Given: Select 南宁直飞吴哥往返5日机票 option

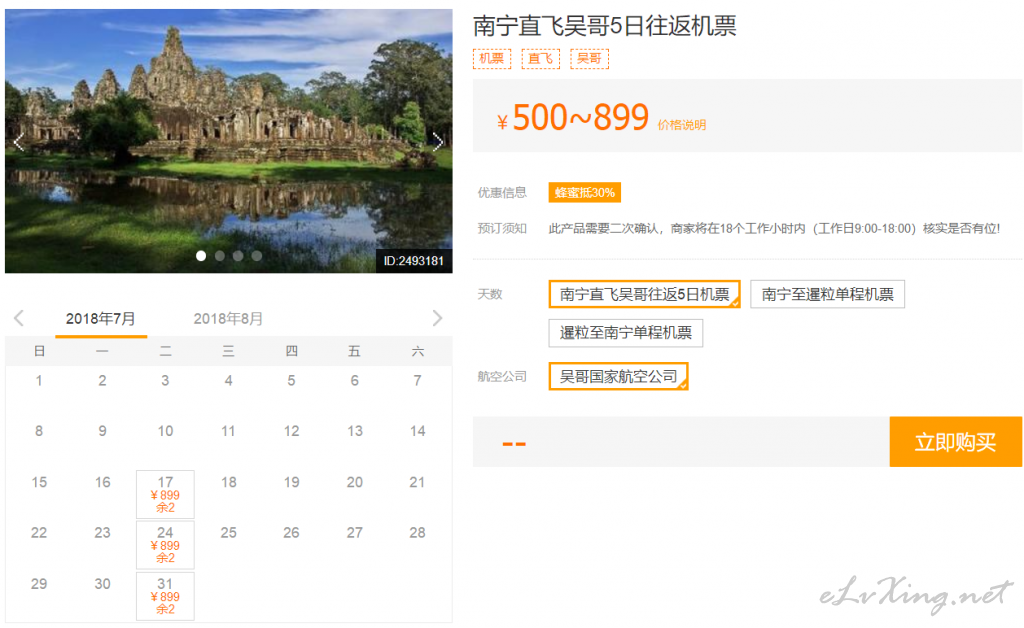Looking at the screenshot, I should click(x=645, y=294).
